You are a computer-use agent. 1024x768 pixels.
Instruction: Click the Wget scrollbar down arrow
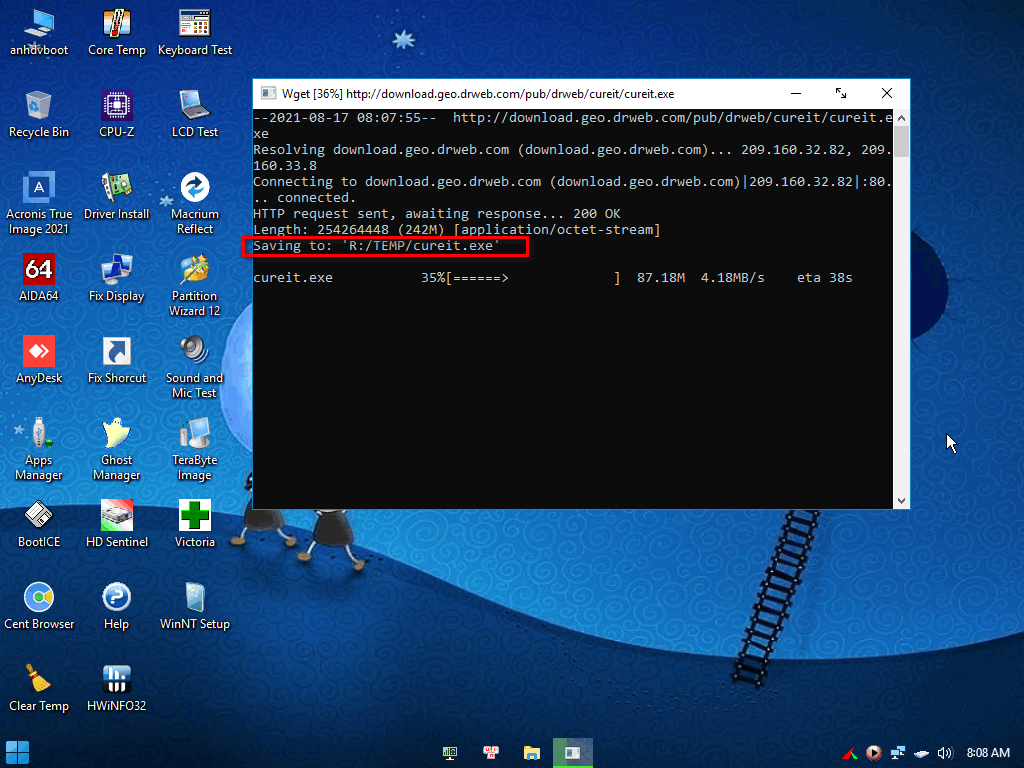[x=901, y=501]
